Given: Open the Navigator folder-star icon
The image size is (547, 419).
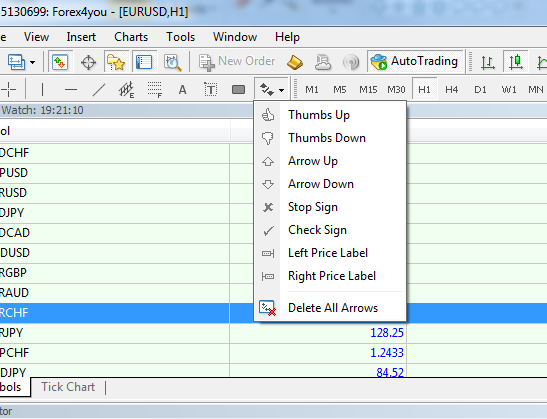Looking at the screenshot, I should tap(116, 63).
